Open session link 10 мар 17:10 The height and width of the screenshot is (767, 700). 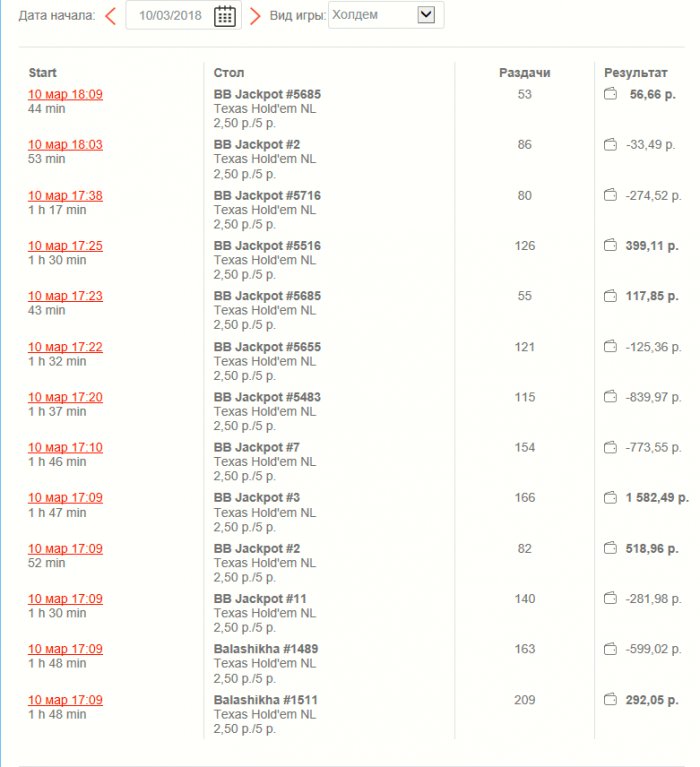click(65, 447)
